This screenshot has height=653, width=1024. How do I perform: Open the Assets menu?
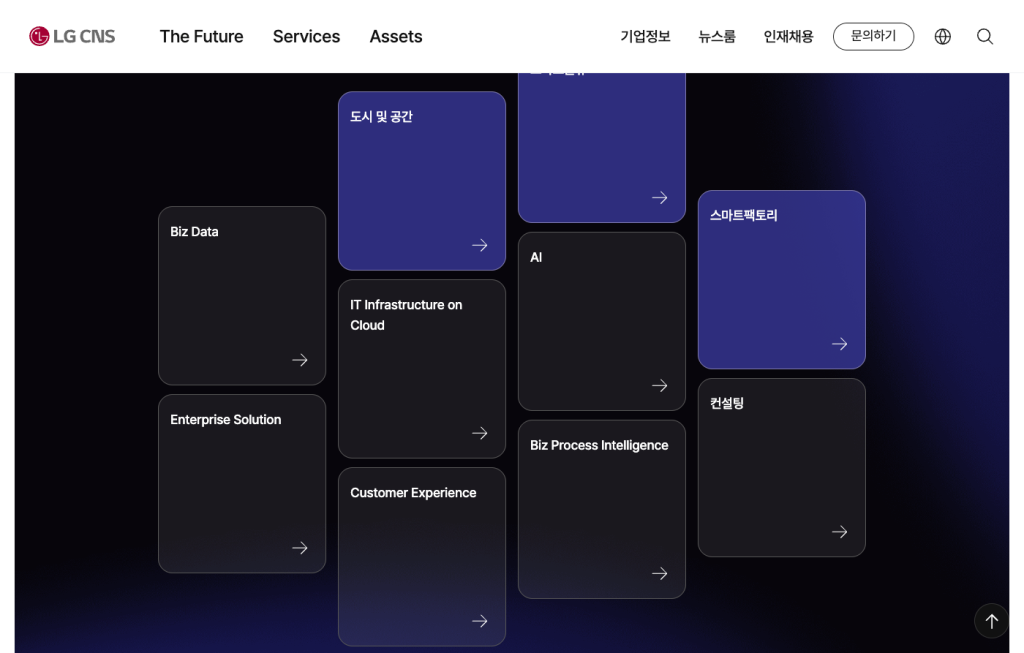click(396, 36)
